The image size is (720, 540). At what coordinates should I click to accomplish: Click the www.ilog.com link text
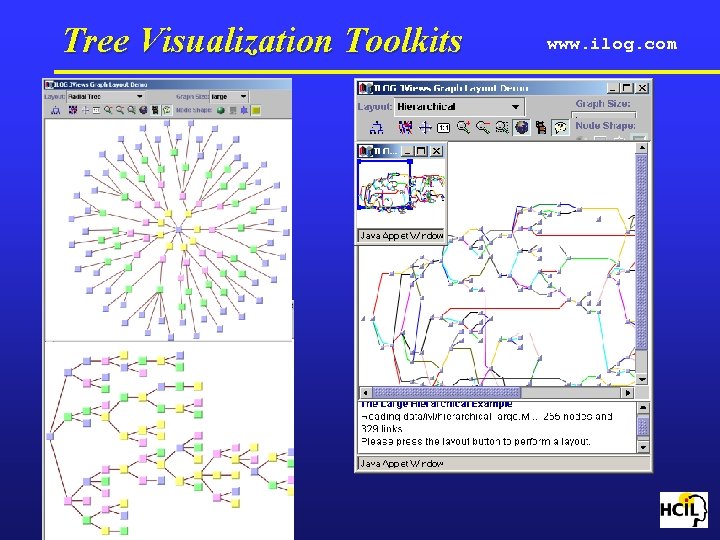pos(612,44)
